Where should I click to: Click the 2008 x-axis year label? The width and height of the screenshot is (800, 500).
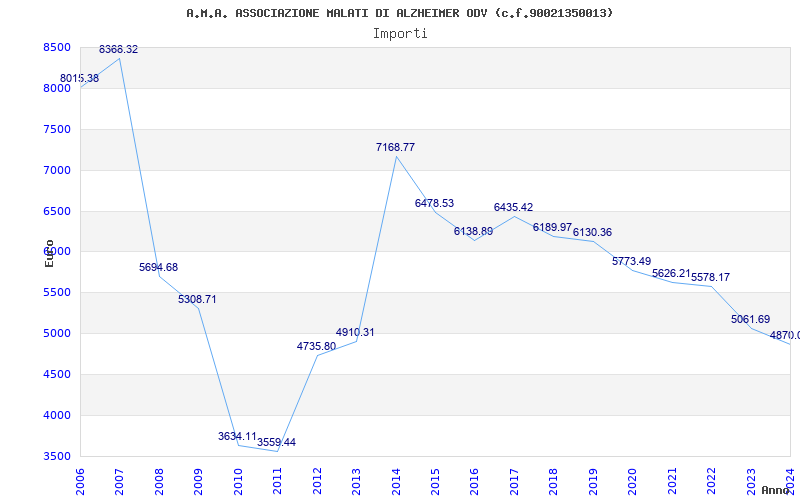coord(159,481)
